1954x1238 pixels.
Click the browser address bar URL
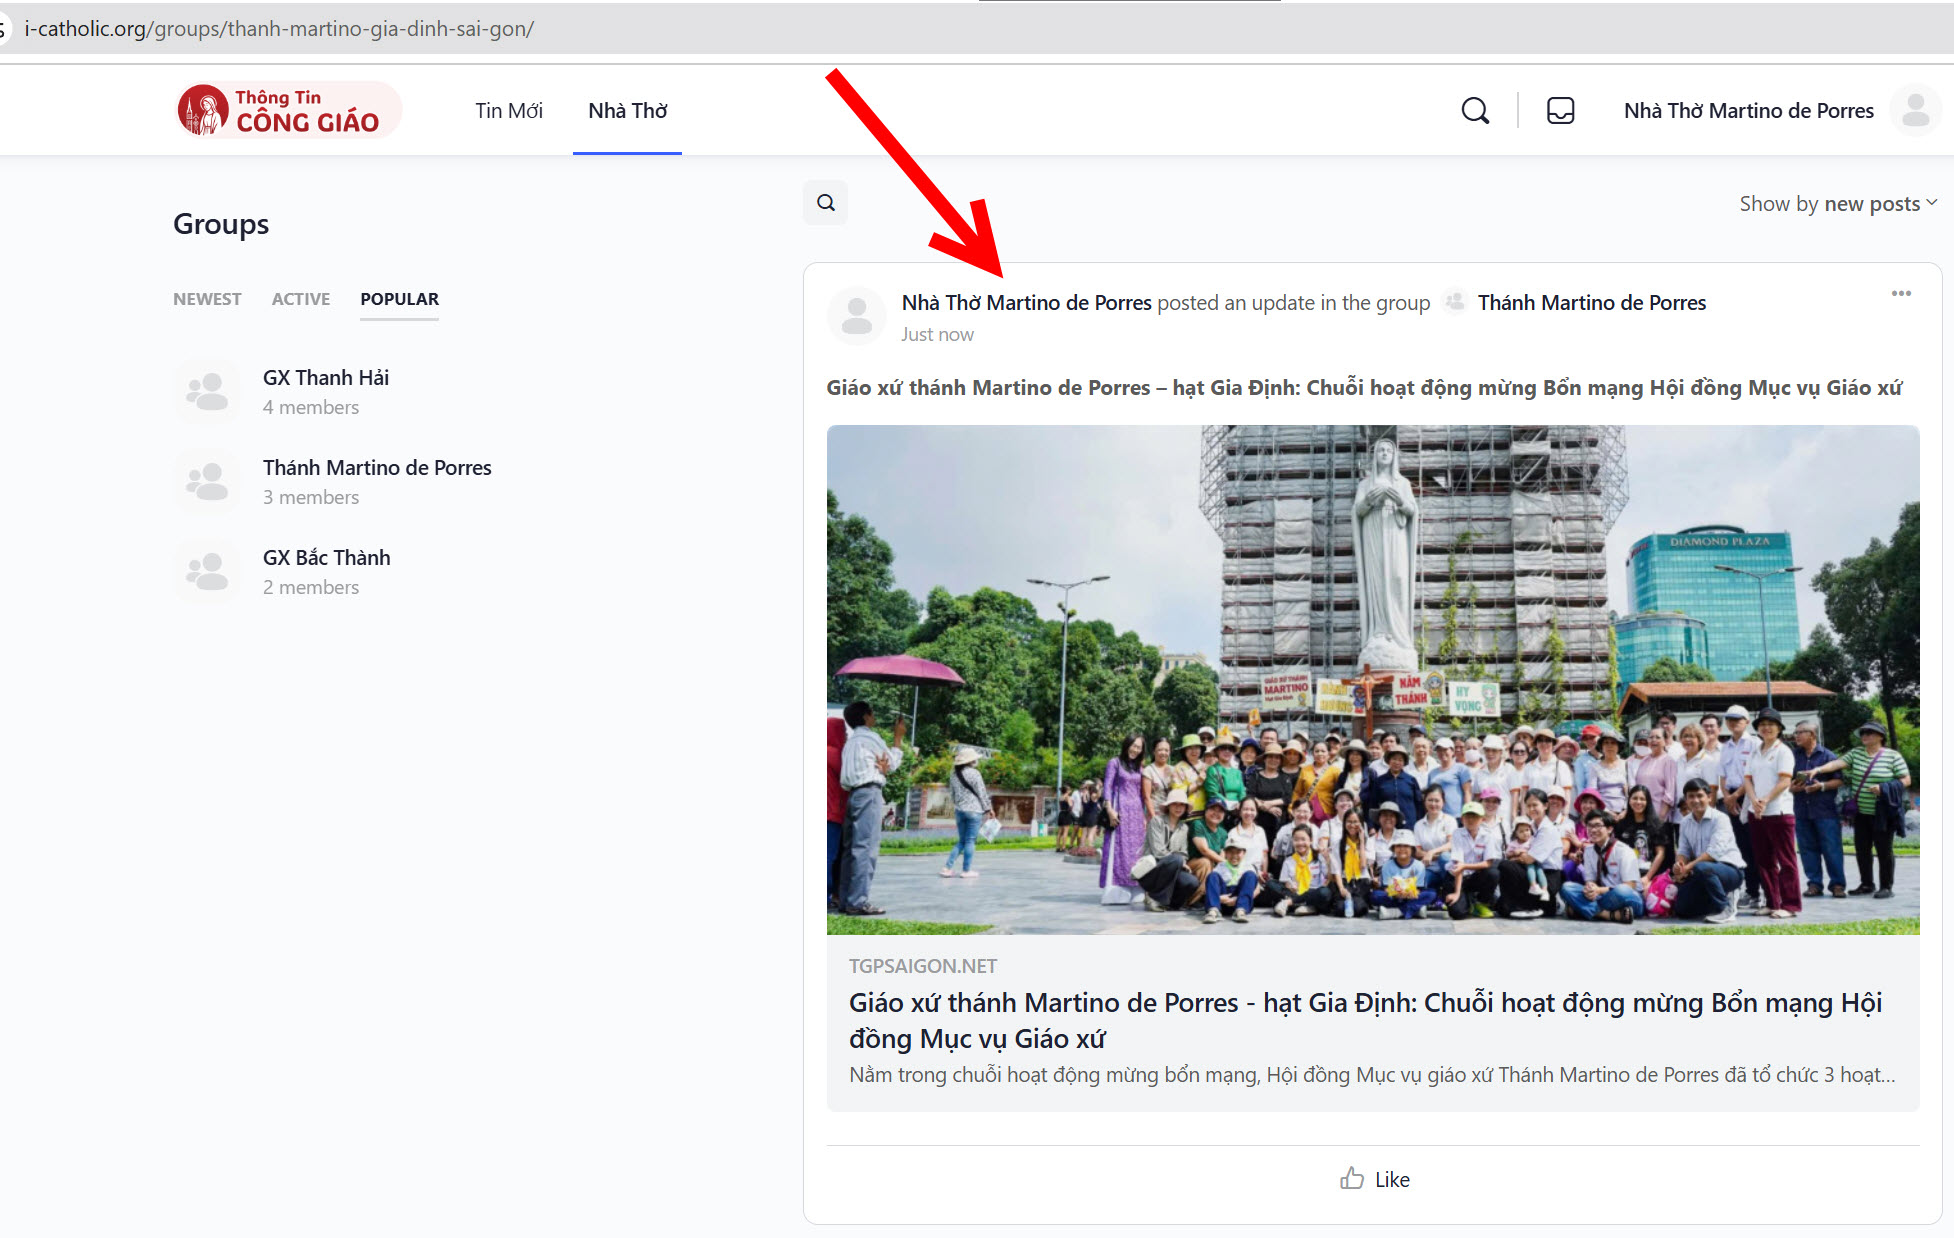280,29
